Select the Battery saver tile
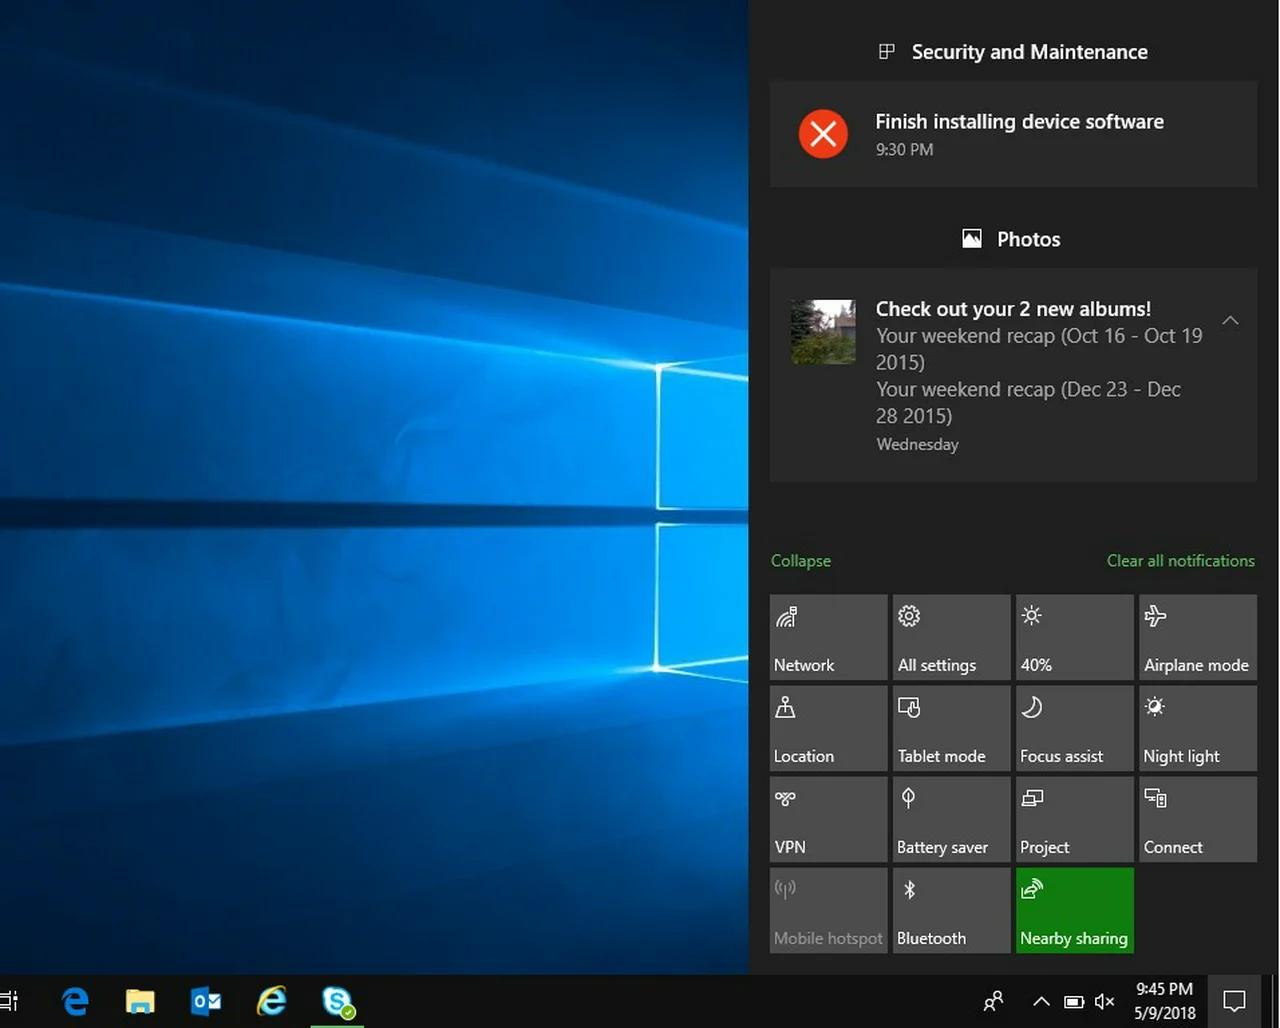Viewport: 1280px width, 1028px height. (950, 819)
